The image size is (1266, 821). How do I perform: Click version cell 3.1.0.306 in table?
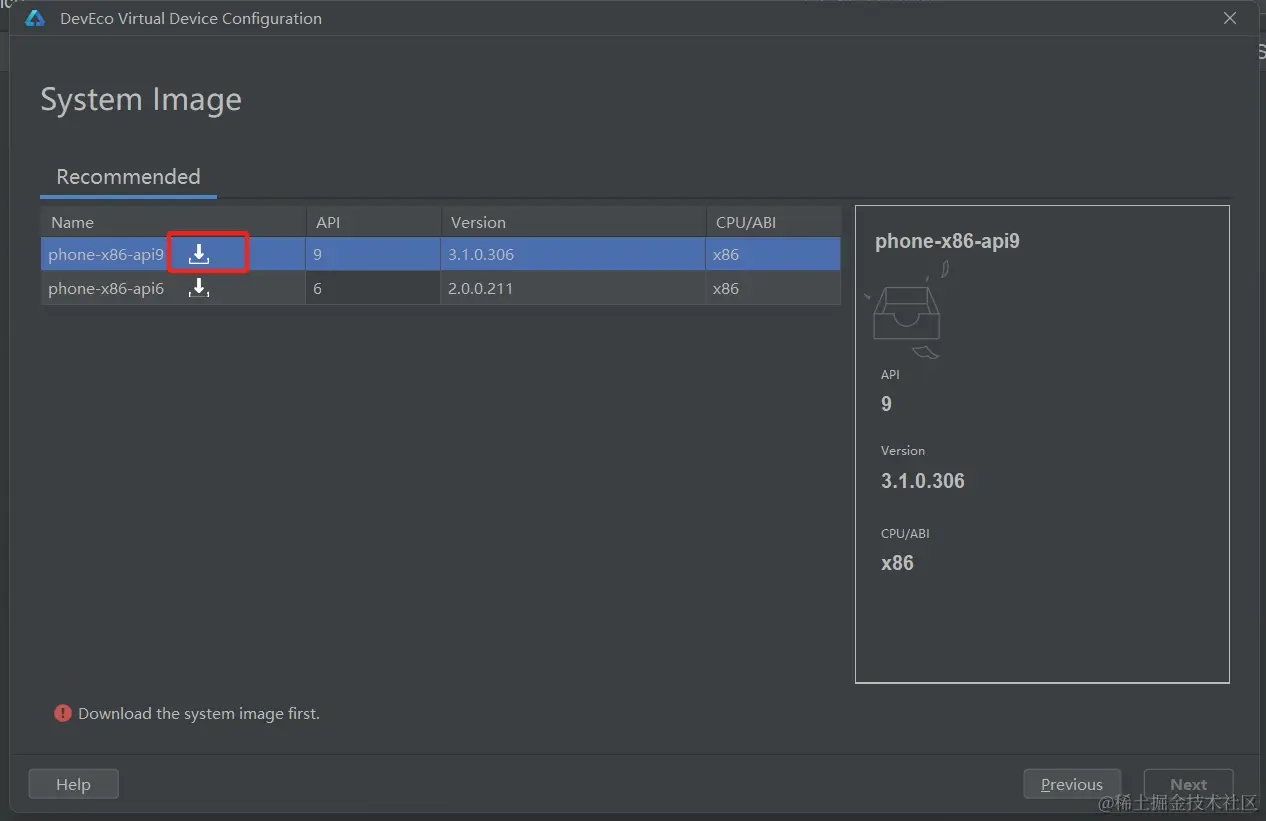pyautogui.click(x=573, y=254)
